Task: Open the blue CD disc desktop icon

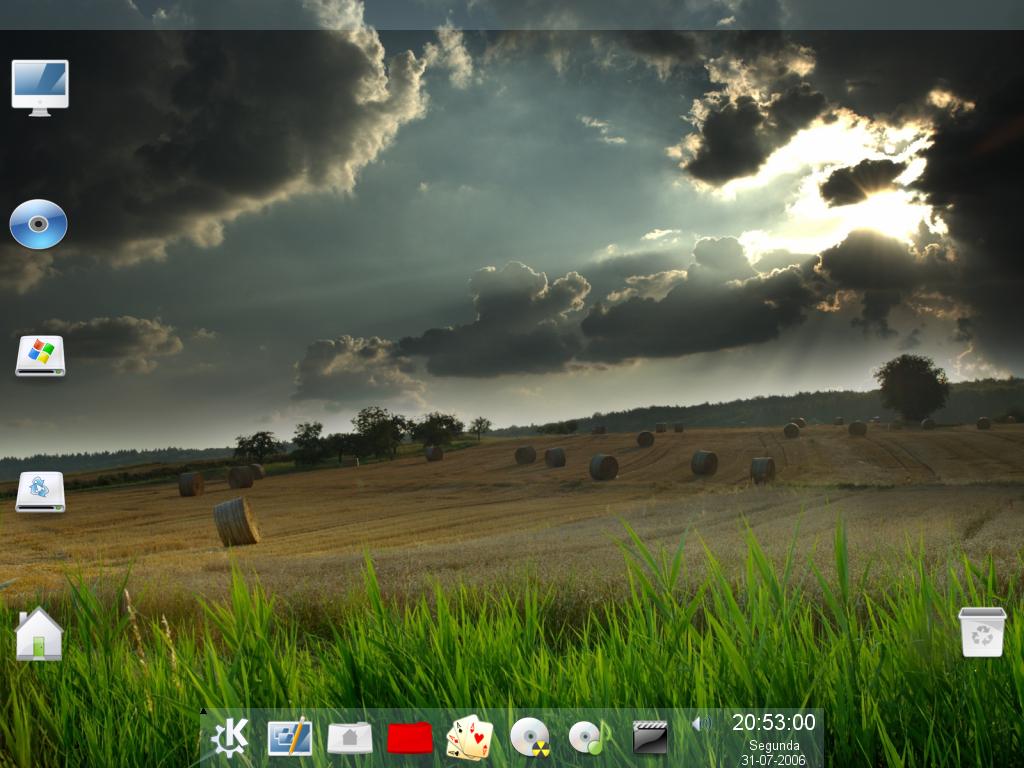Action: (39, 224)
